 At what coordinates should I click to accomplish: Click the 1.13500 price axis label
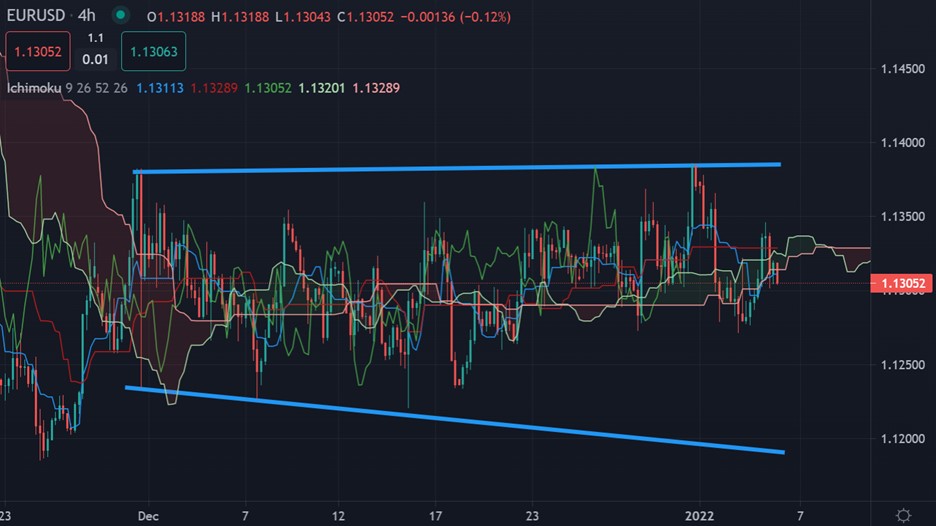903,217
